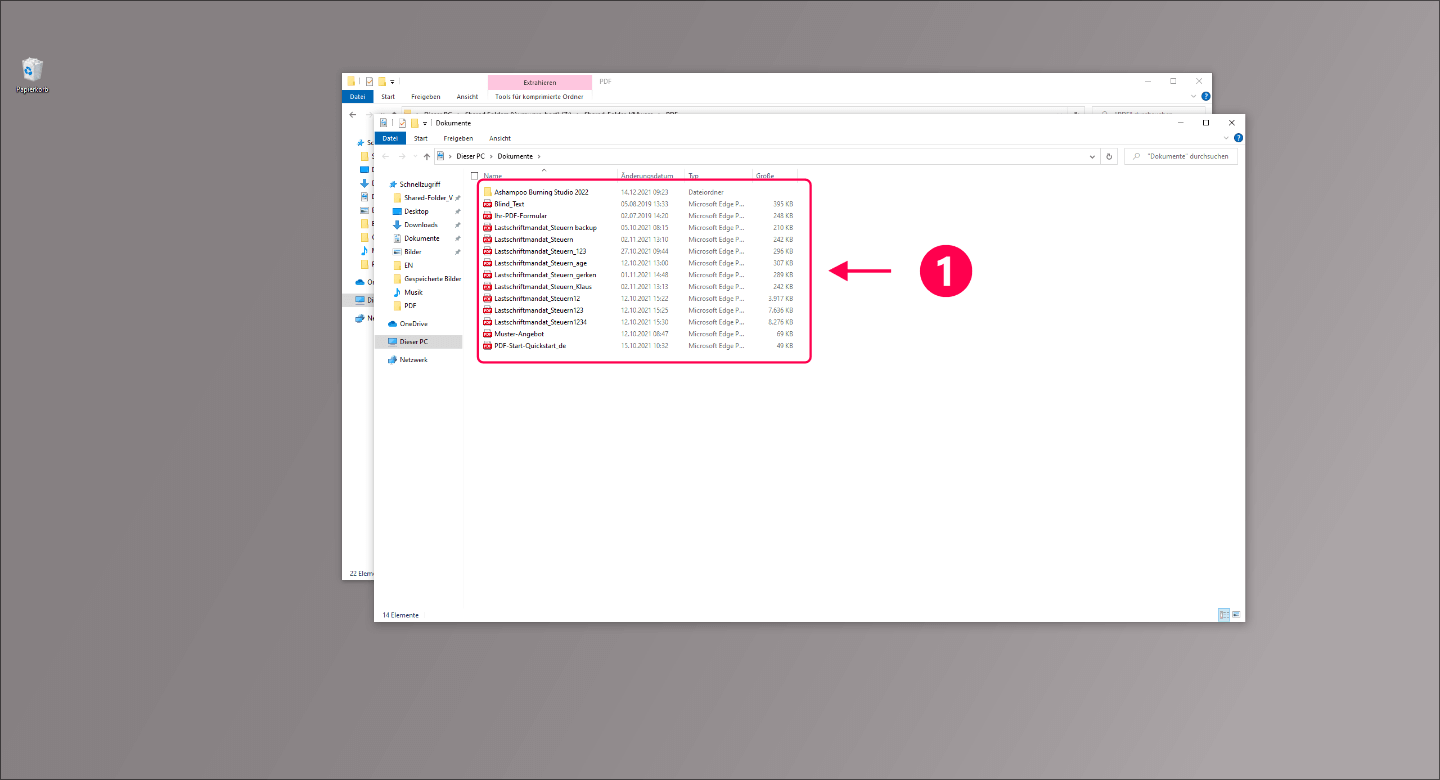The image size is (1440, 780).
Task: Open the Start tab in Dokumente window
Action: [421, 138]
